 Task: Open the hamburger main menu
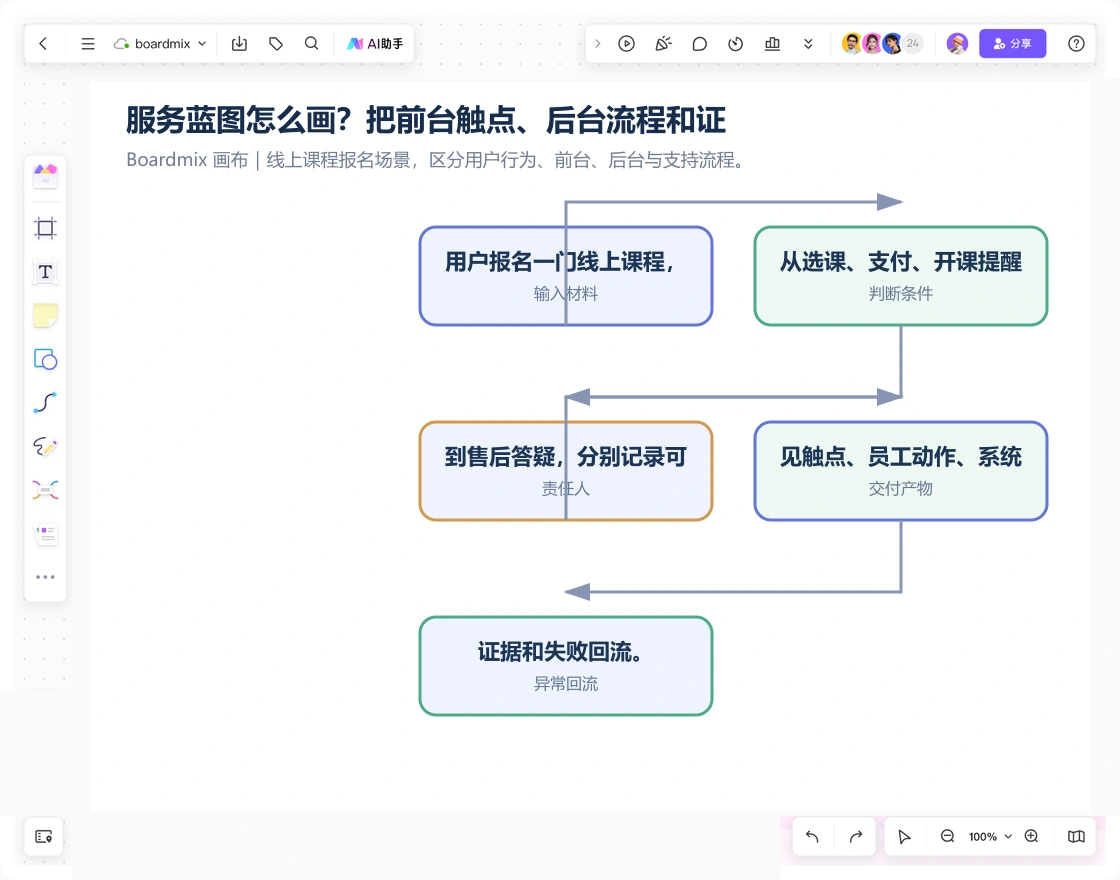tap(88, 44)
